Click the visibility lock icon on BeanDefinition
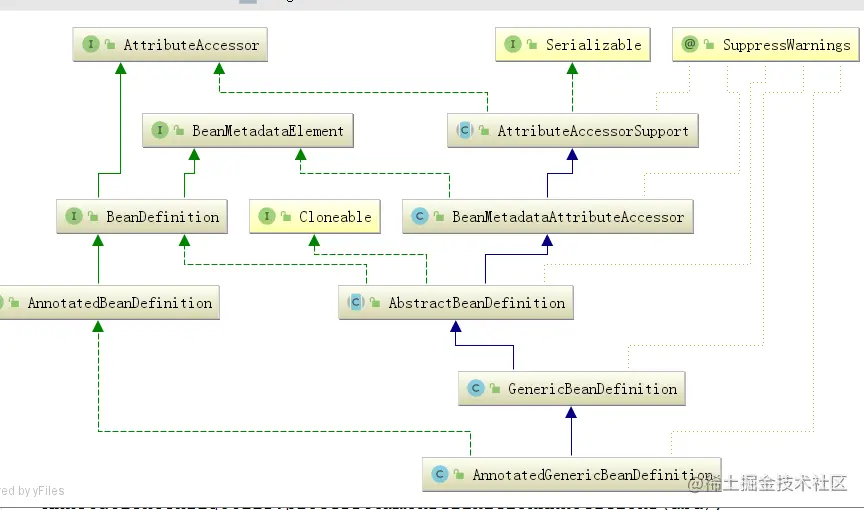Screen dimensions: 864x510 point(93,216)
